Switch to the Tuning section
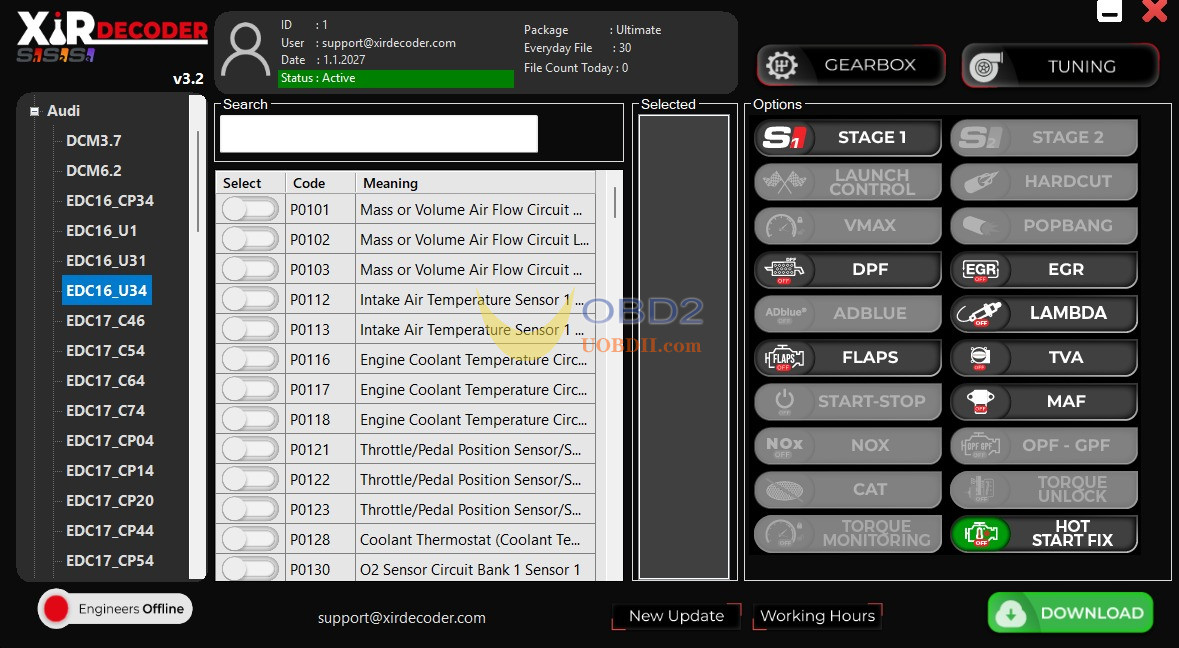1179x648 pixels. click(1060, 66)
